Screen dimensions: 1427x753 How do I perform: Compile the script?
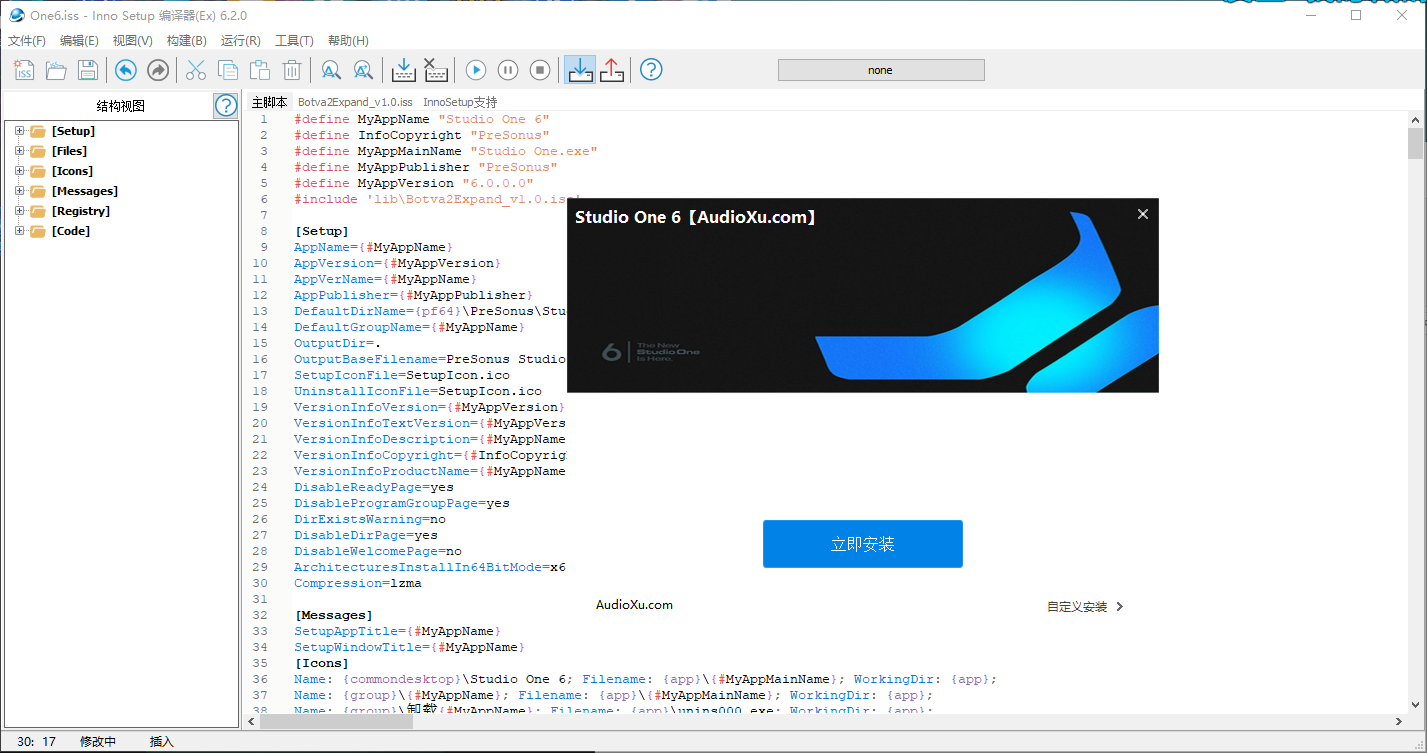[403, 70]
